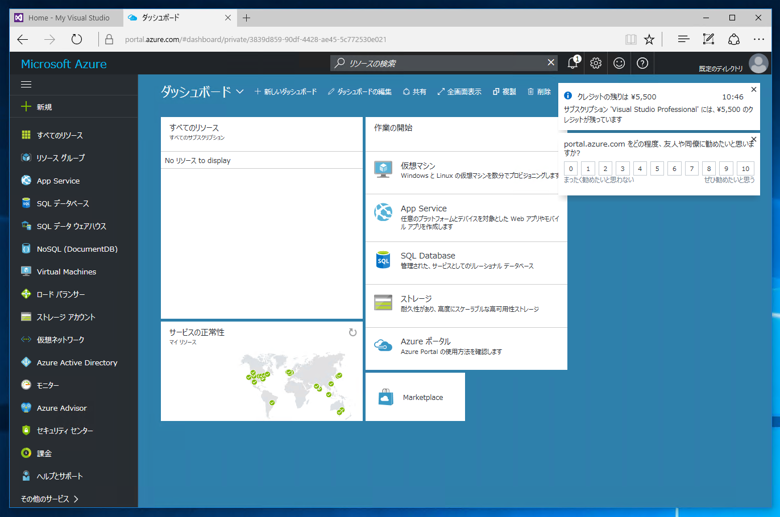Select rating 0 in survey

(571, 169)
